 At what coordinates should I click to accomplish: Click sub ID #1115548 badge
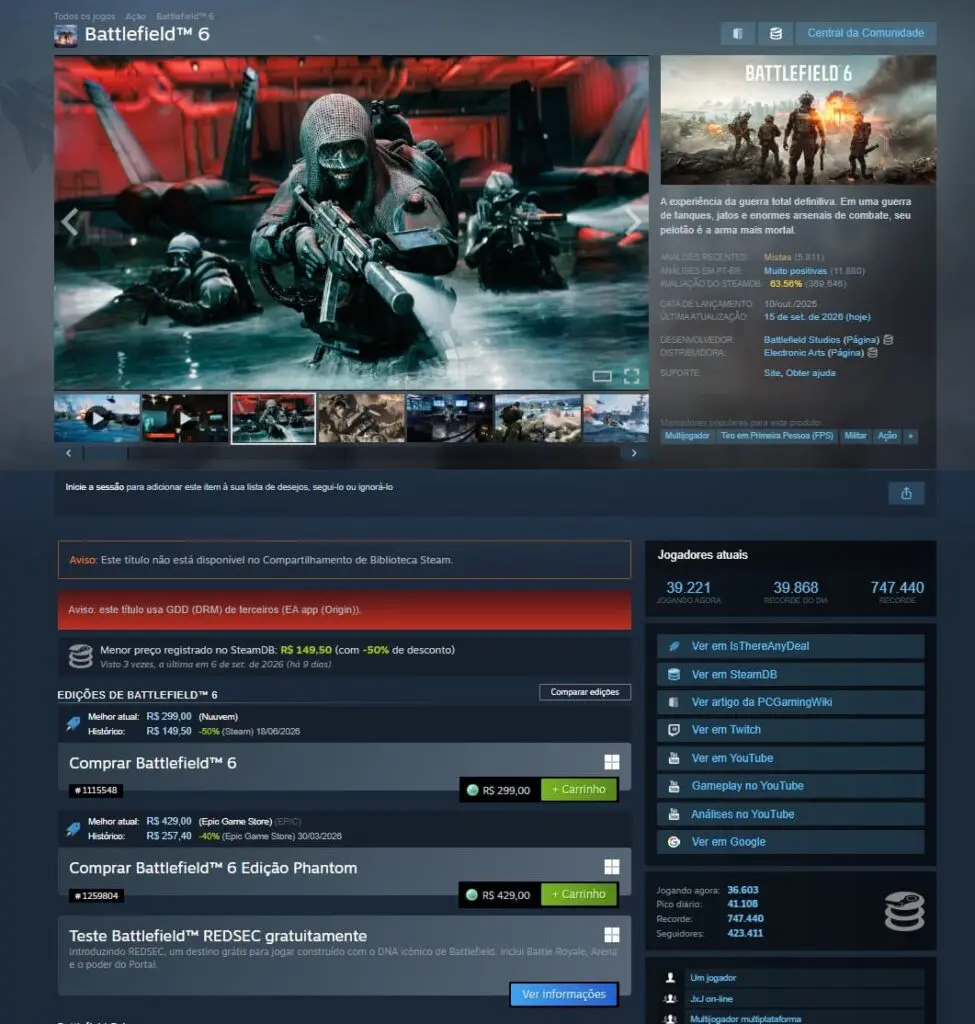(96, 790)
